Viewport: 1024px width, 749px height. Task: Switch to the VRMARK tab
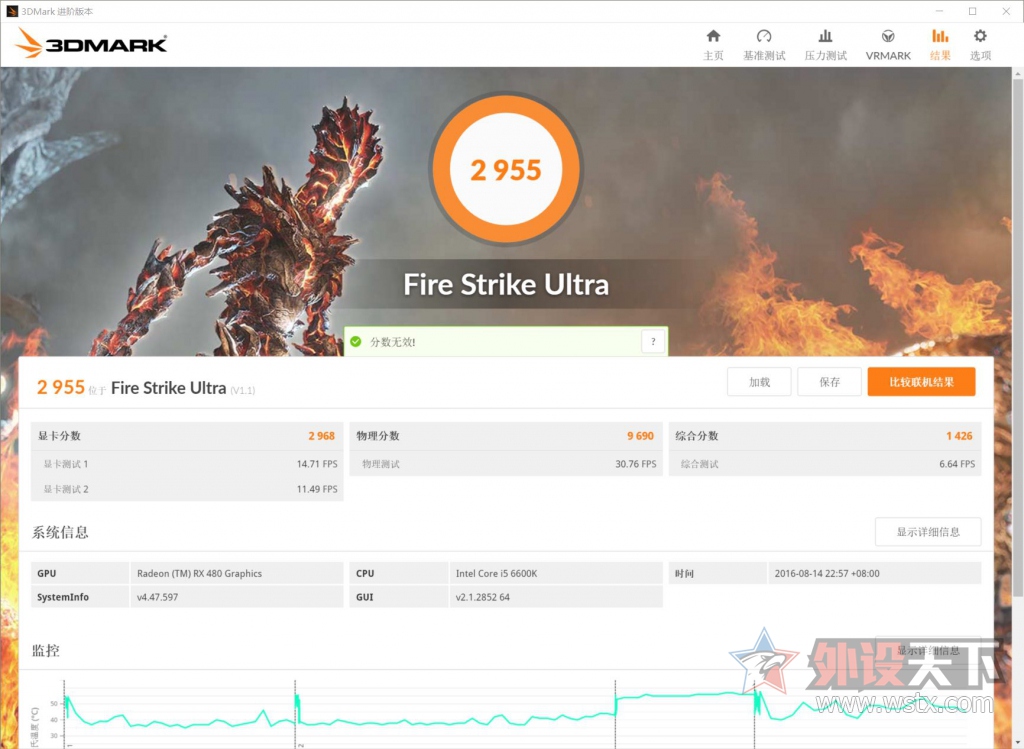[888, 45]
